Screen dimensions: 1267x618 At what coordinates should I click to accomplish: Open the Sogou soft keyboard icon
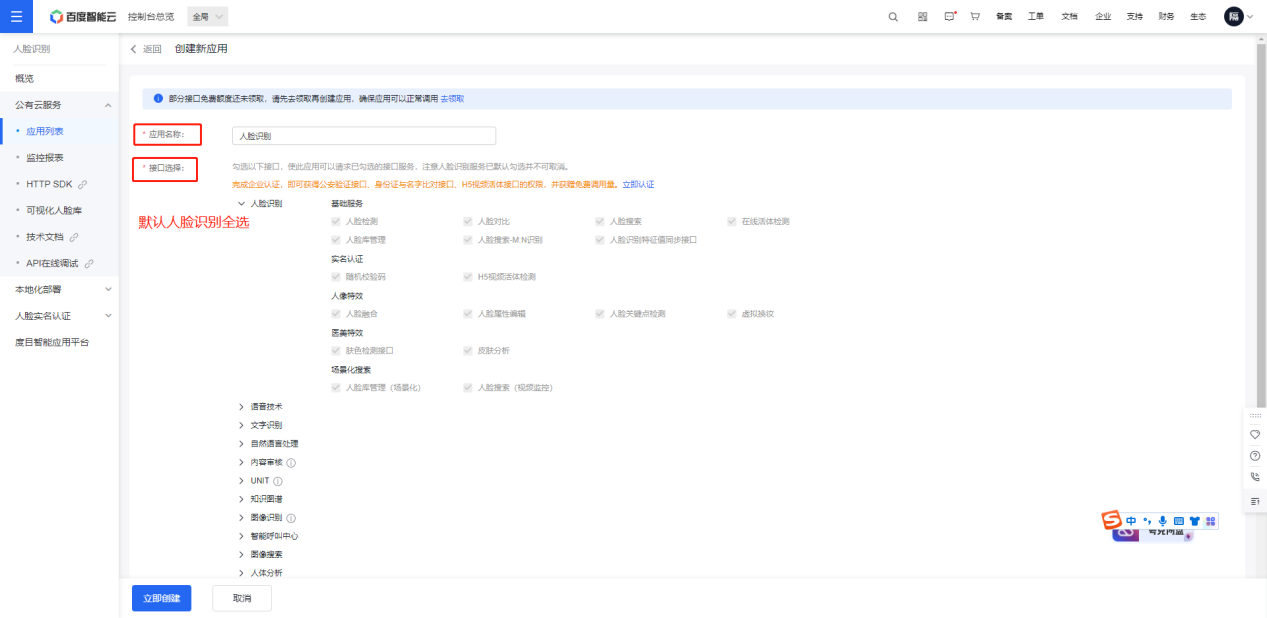click(x=1178, y=521)
